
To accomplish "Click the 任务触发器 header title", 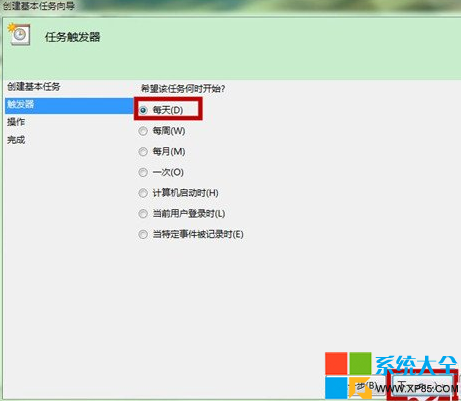I will point(72,37).
